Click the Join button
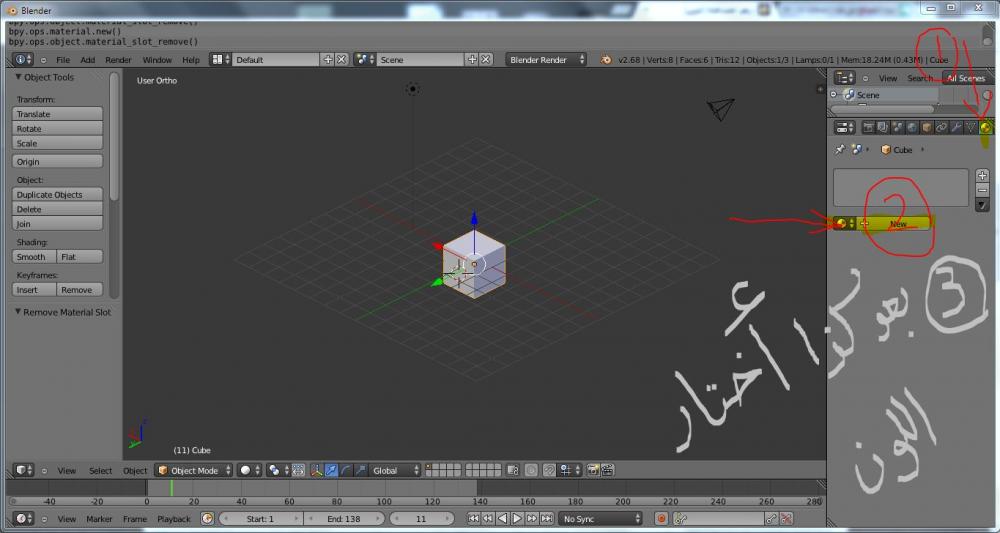 pyautogui.click(x=57, y=224)
